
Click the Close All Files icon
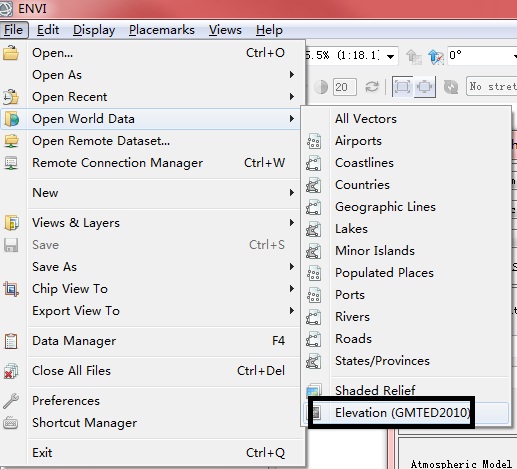tap(11, 371)
